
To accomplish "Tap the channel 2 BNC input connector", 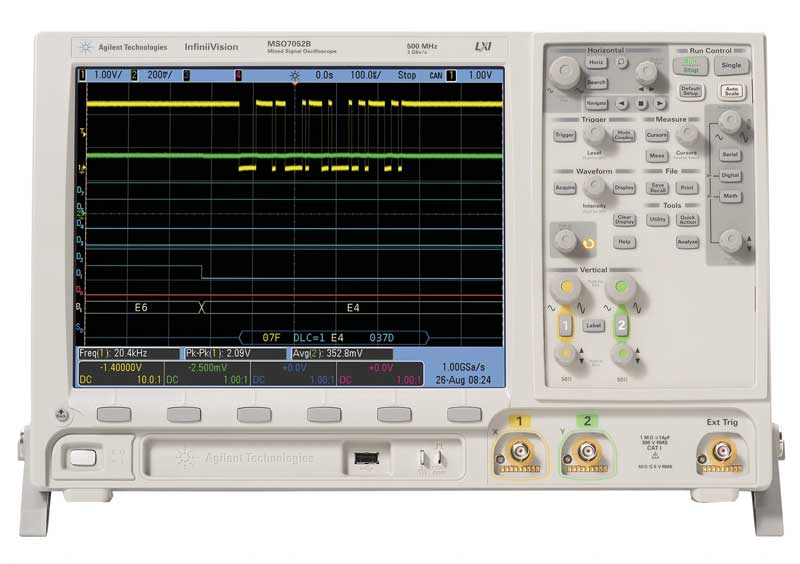I will [x=587, y=452].
